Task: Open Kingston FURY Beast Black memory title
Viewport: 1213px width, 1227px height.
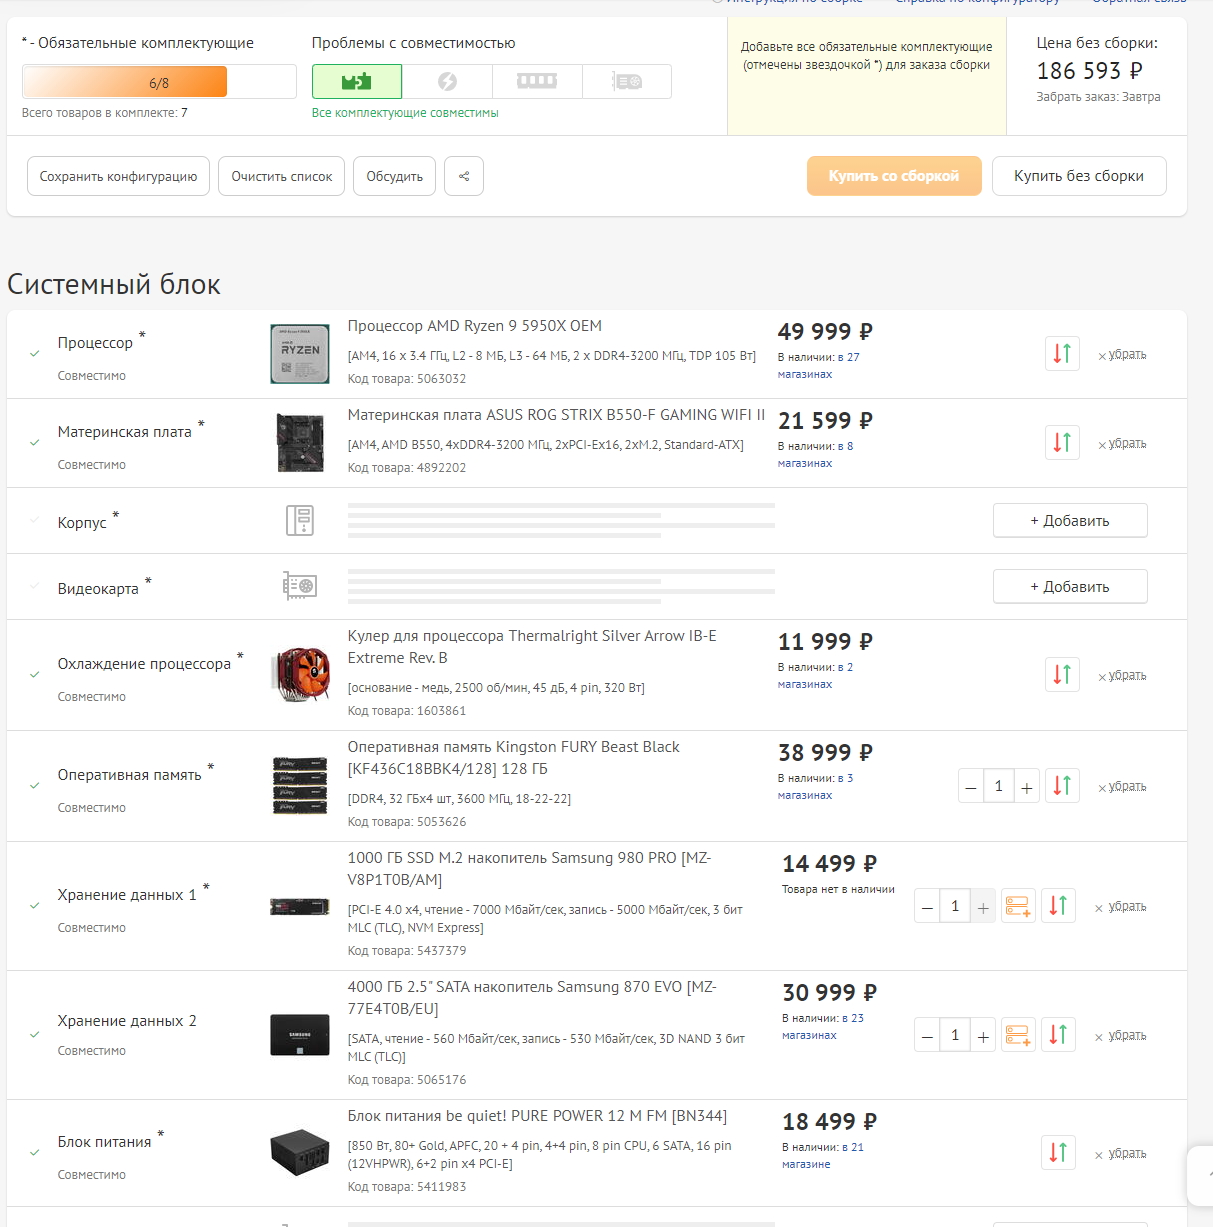Action: [514, 758]
